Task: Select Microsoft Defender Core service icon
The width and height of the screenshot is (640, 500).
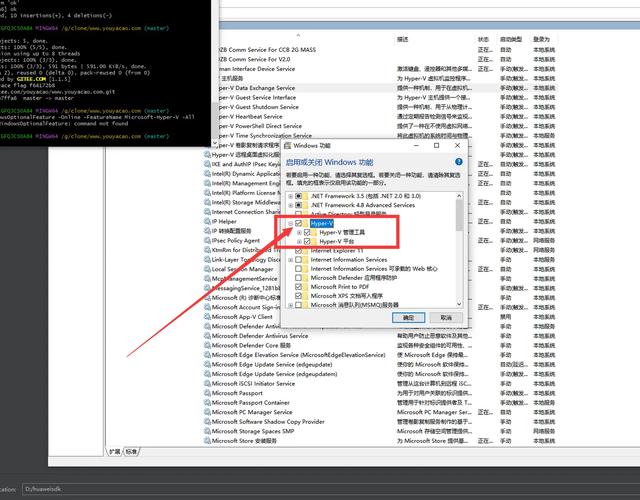Action: pos(207,345)
